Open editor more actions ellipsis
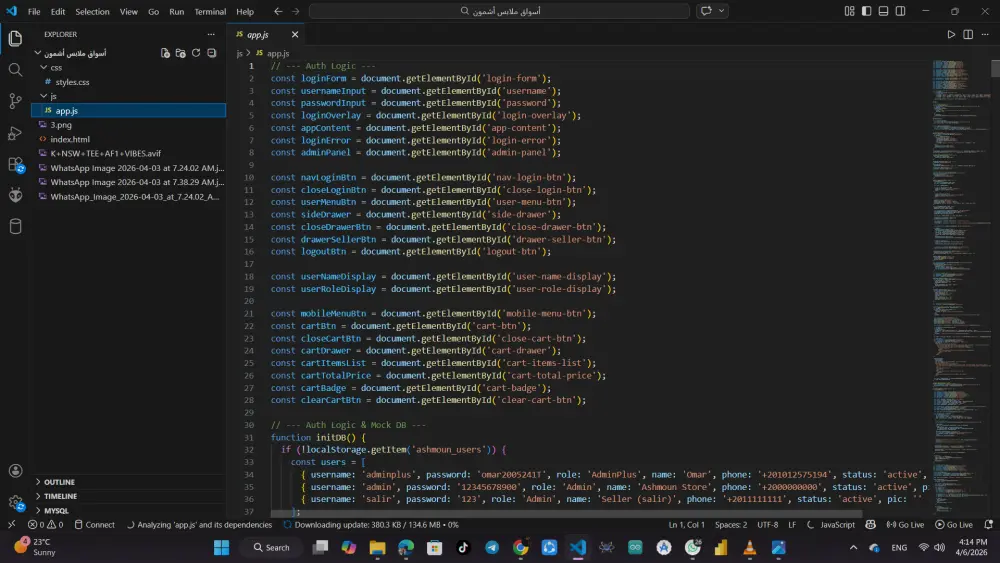 985,34
